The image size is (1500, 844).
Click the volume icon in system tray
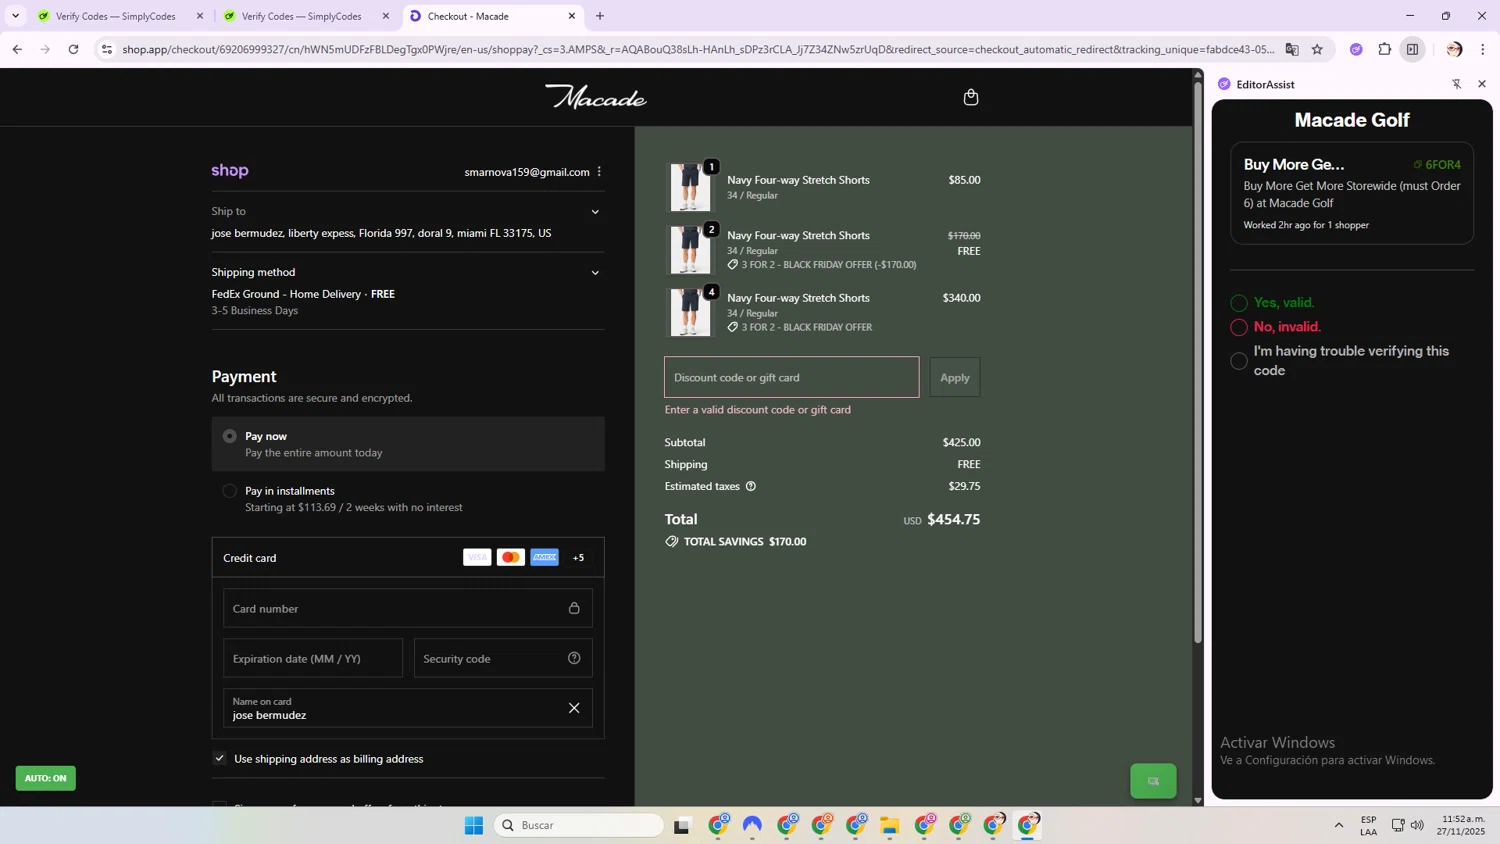(x=1417, y=825)
